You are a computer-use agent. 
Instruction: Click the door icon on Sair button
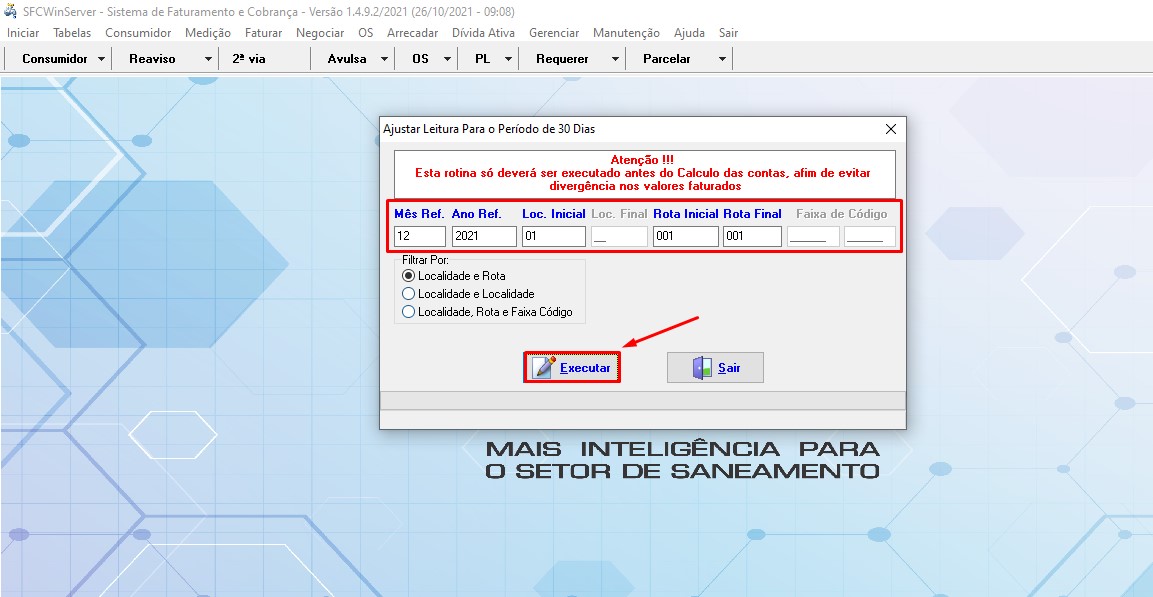[703, 367]
